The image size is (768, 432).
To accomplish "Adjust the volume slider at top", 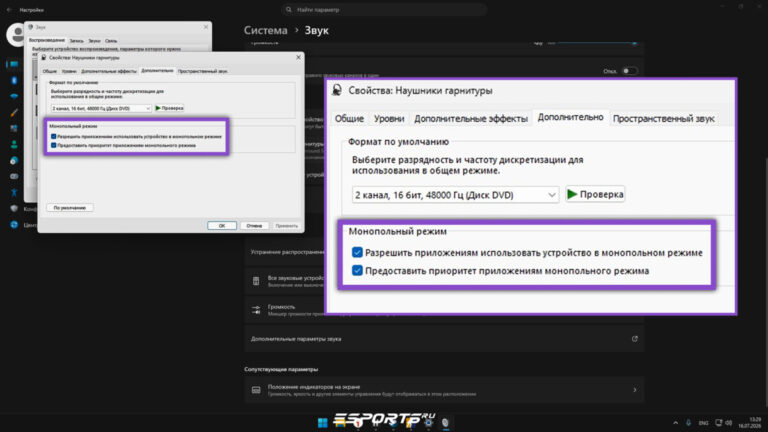I will tap(597, 43).
